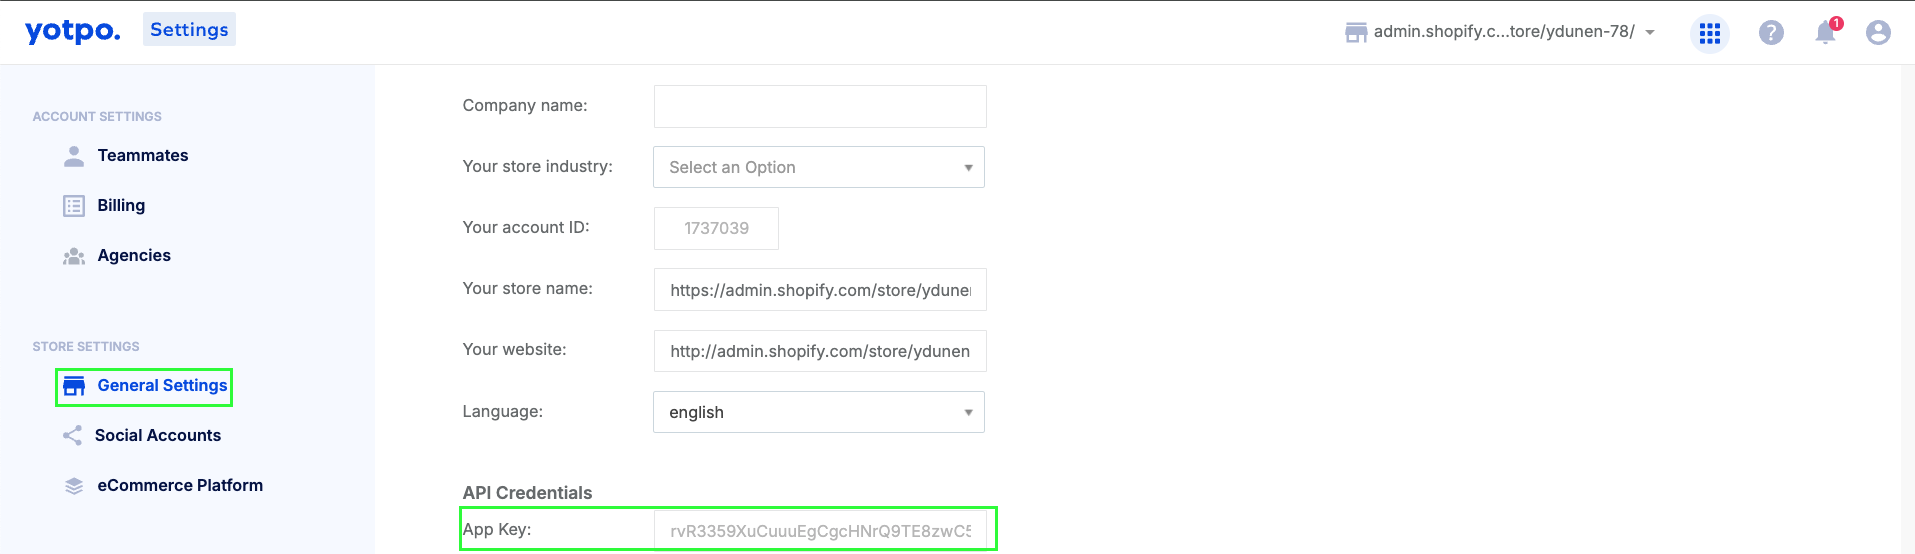Click the Your website field
The image size is (1915, 554).
point(820,351)
